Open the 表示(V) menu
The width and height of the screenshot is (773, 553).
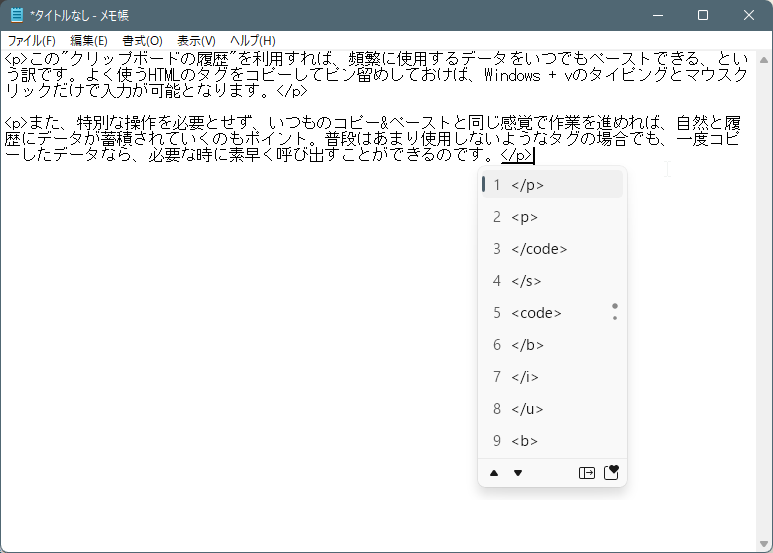(196, 41)
